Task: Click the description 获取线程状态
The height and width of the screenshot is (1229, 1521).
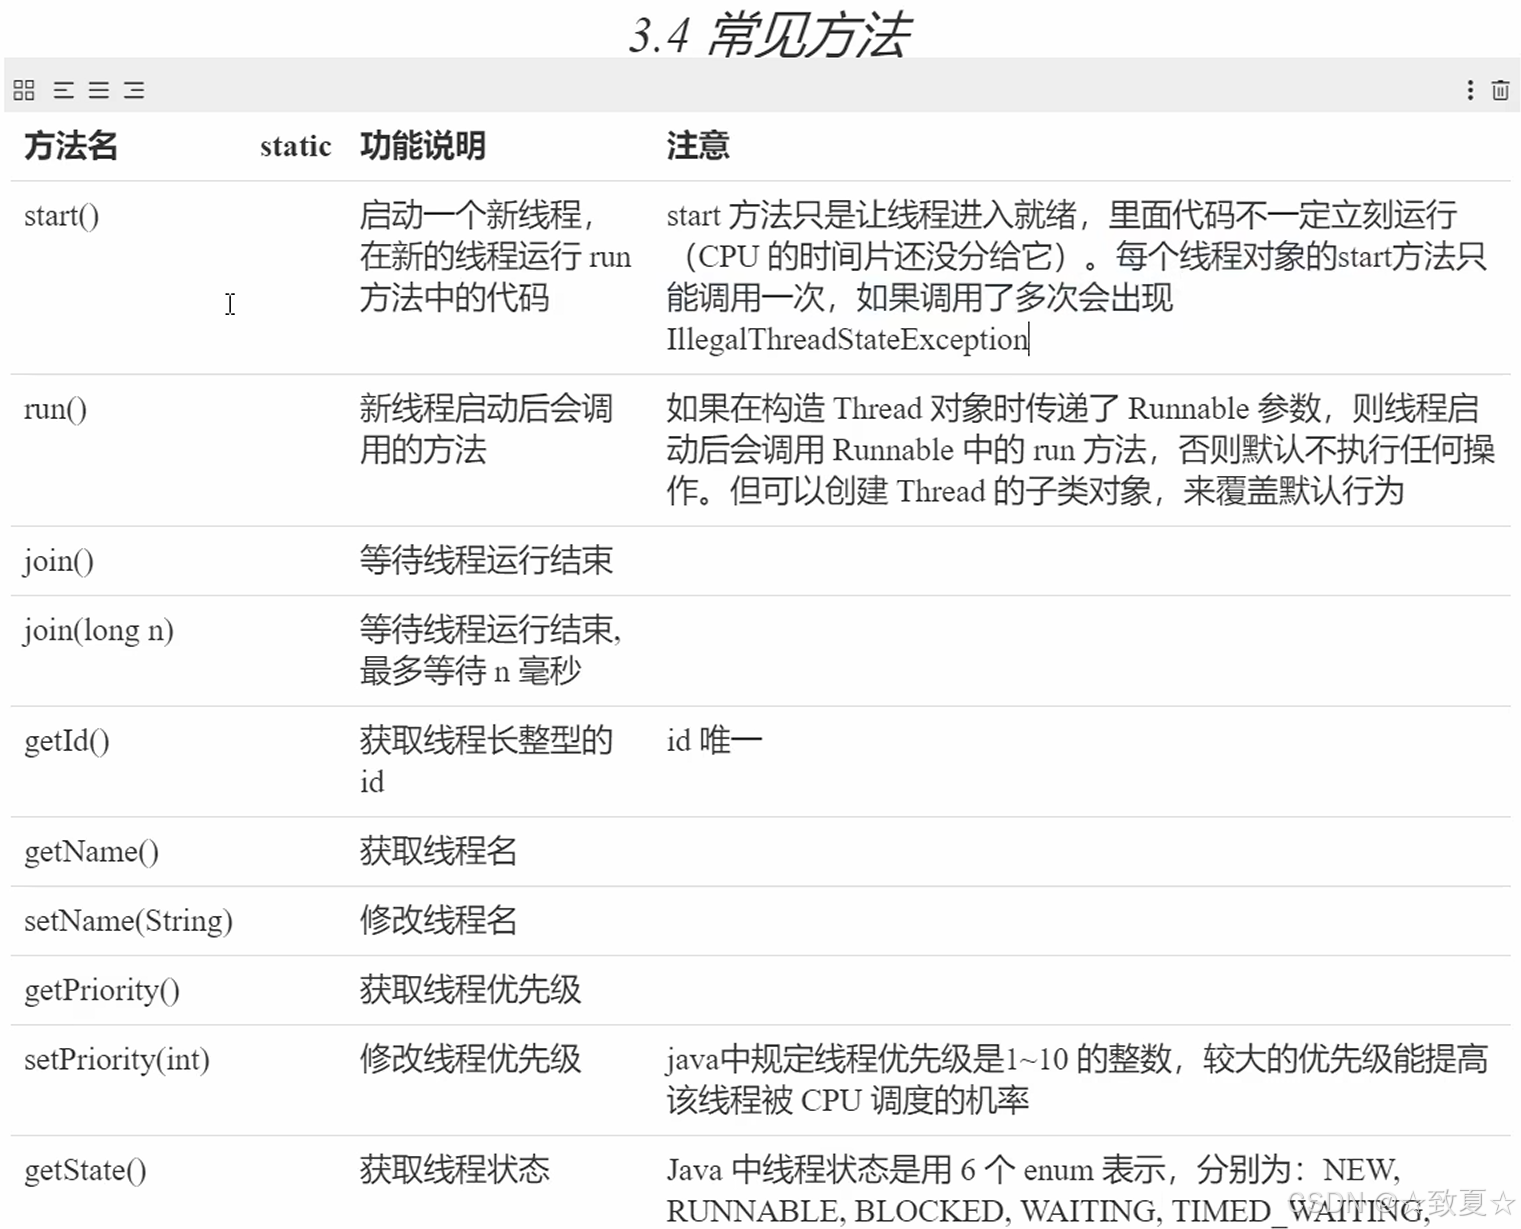Action: 454,1170
